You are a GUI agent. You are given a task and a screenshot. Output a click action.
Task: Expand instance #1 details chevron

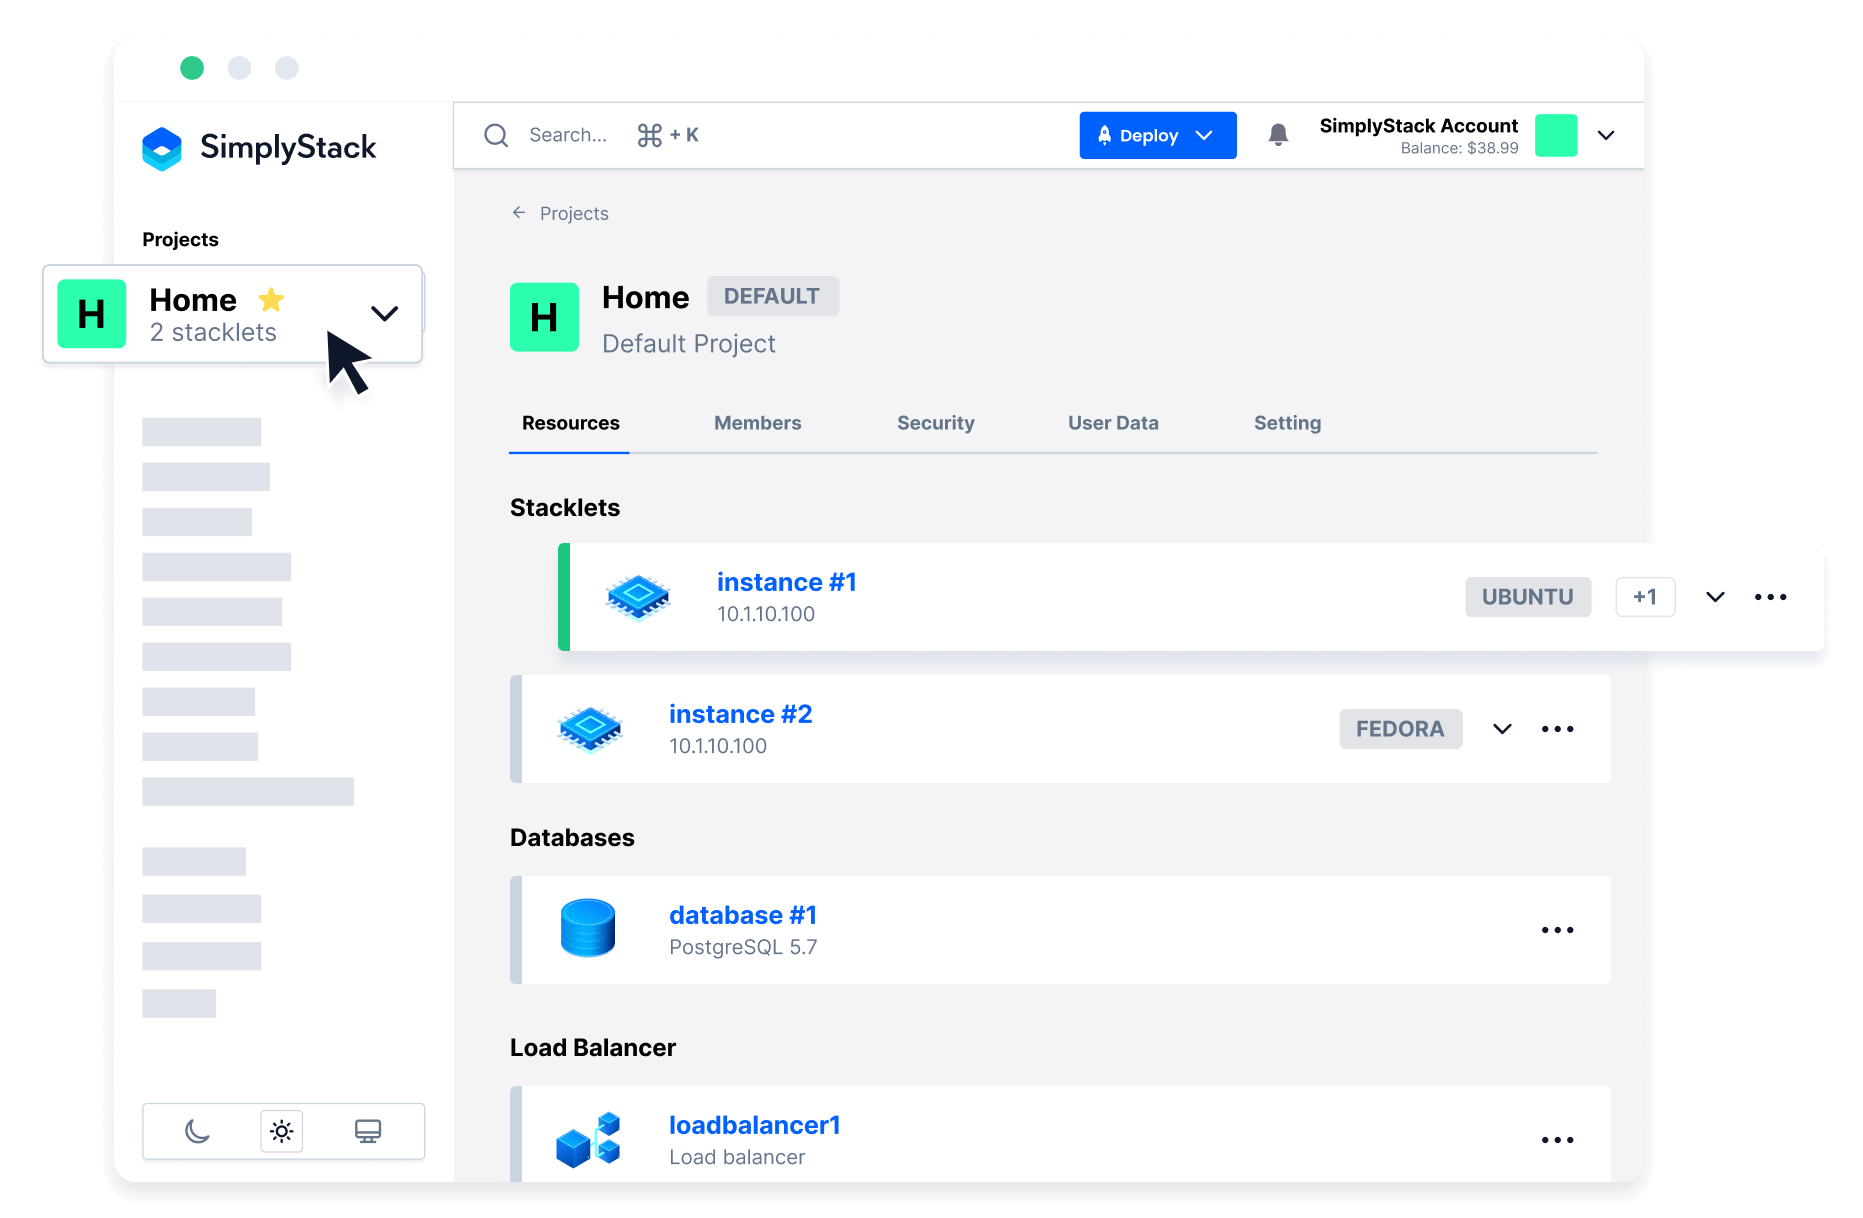1715,597
